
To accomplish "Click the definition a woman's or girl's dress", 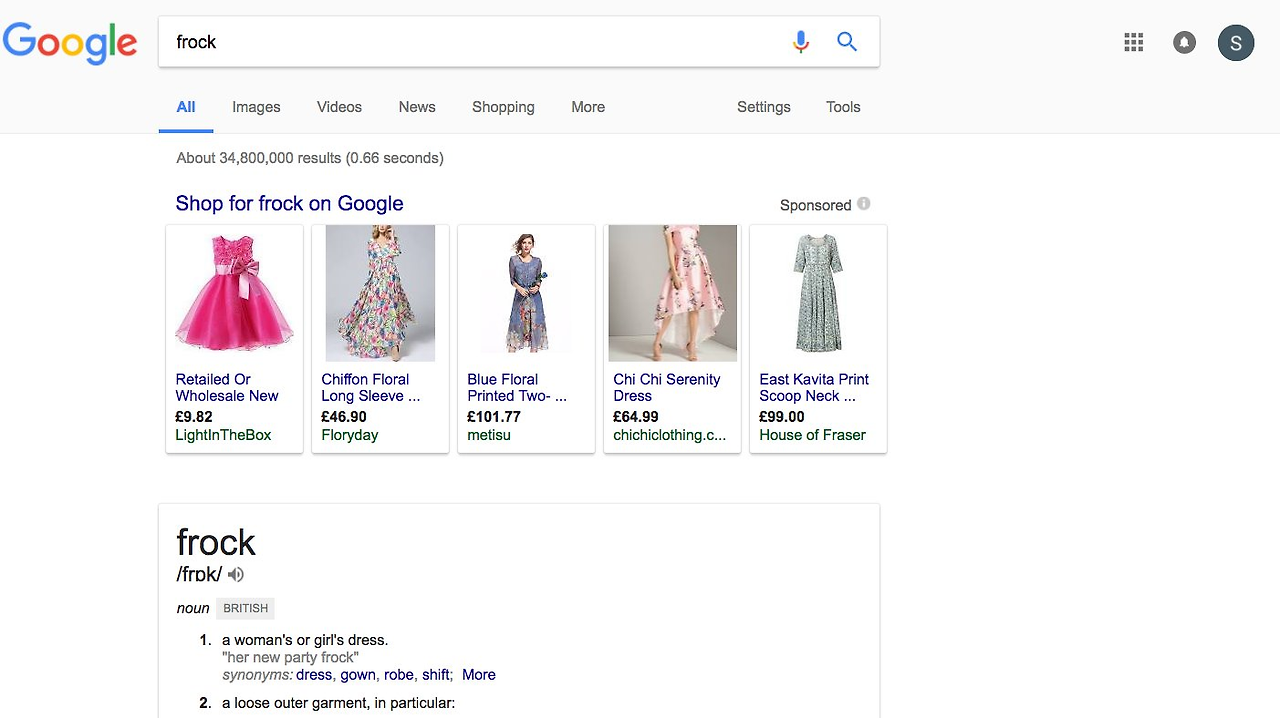I will click(305, 640).
